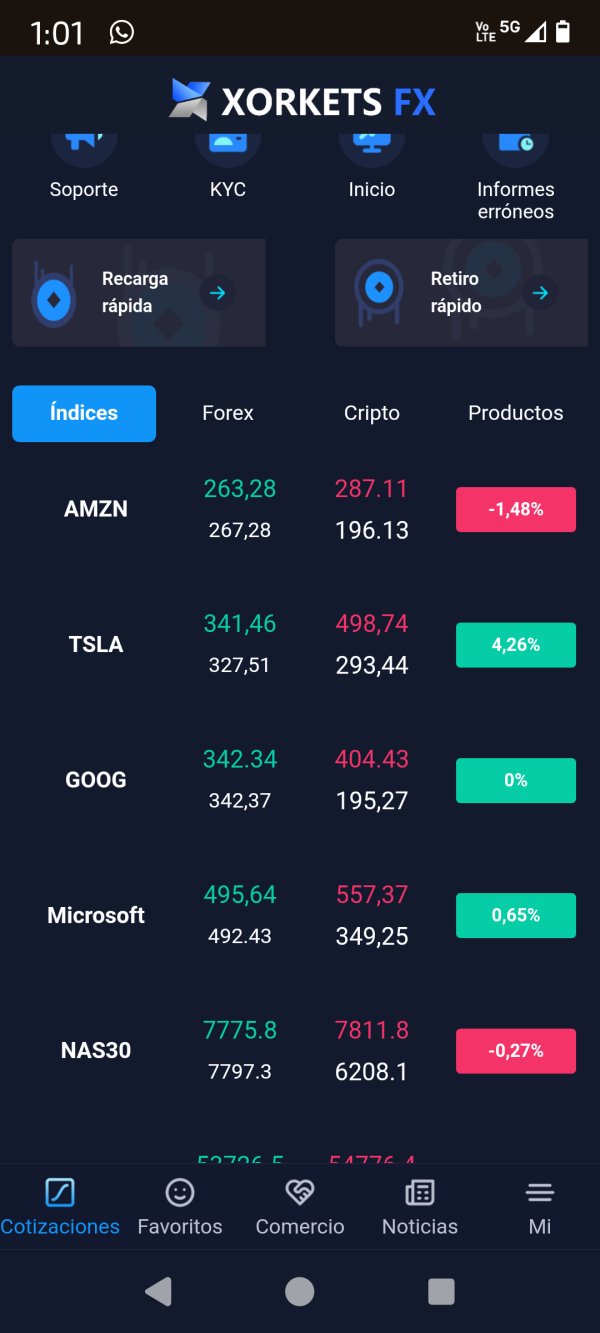Open the Microsoft quote row
Screen dimensions: 600x1333
[300, 915]
